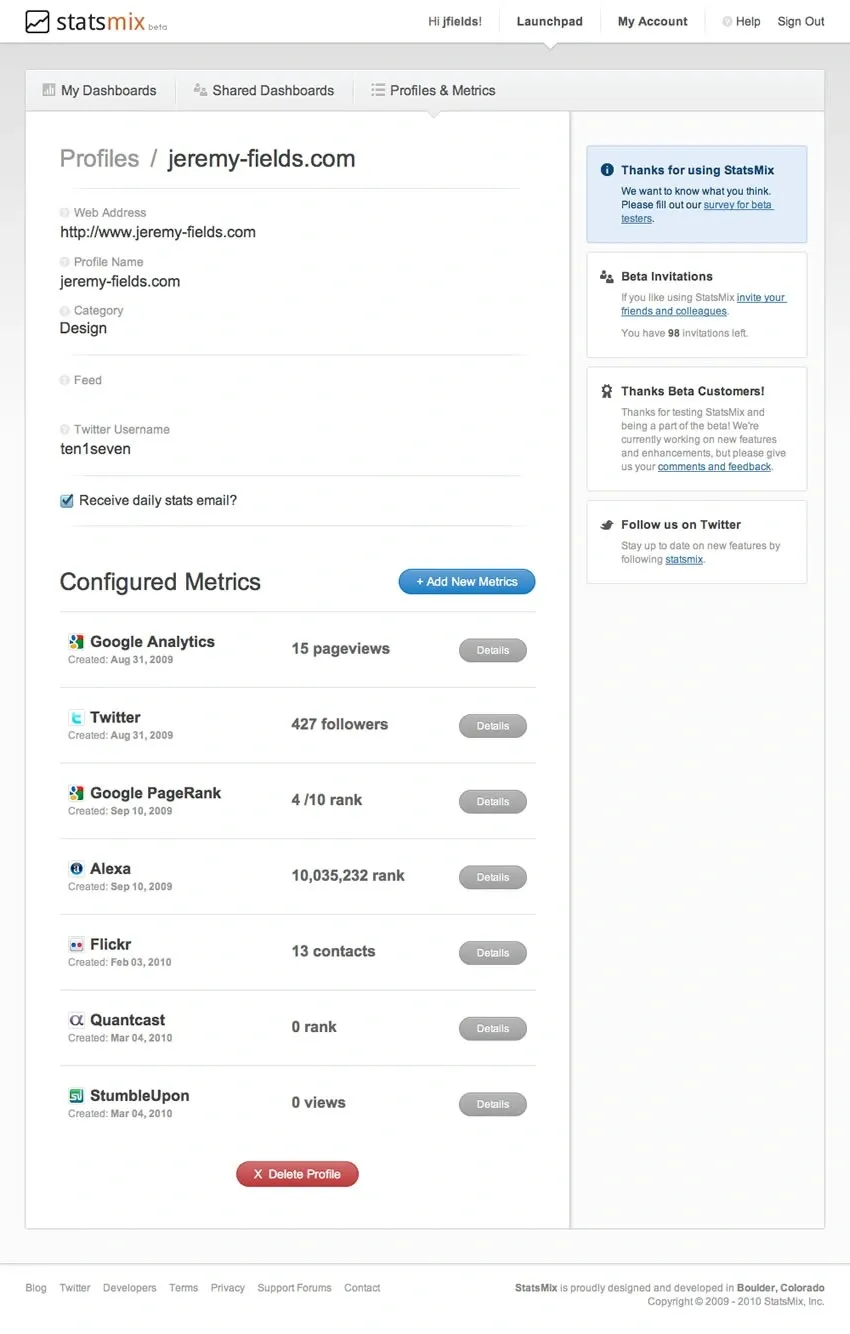This screenshot has height=1334, width=850.
Task: Click the Help question mark icon
Action: [x=727, y=22]
